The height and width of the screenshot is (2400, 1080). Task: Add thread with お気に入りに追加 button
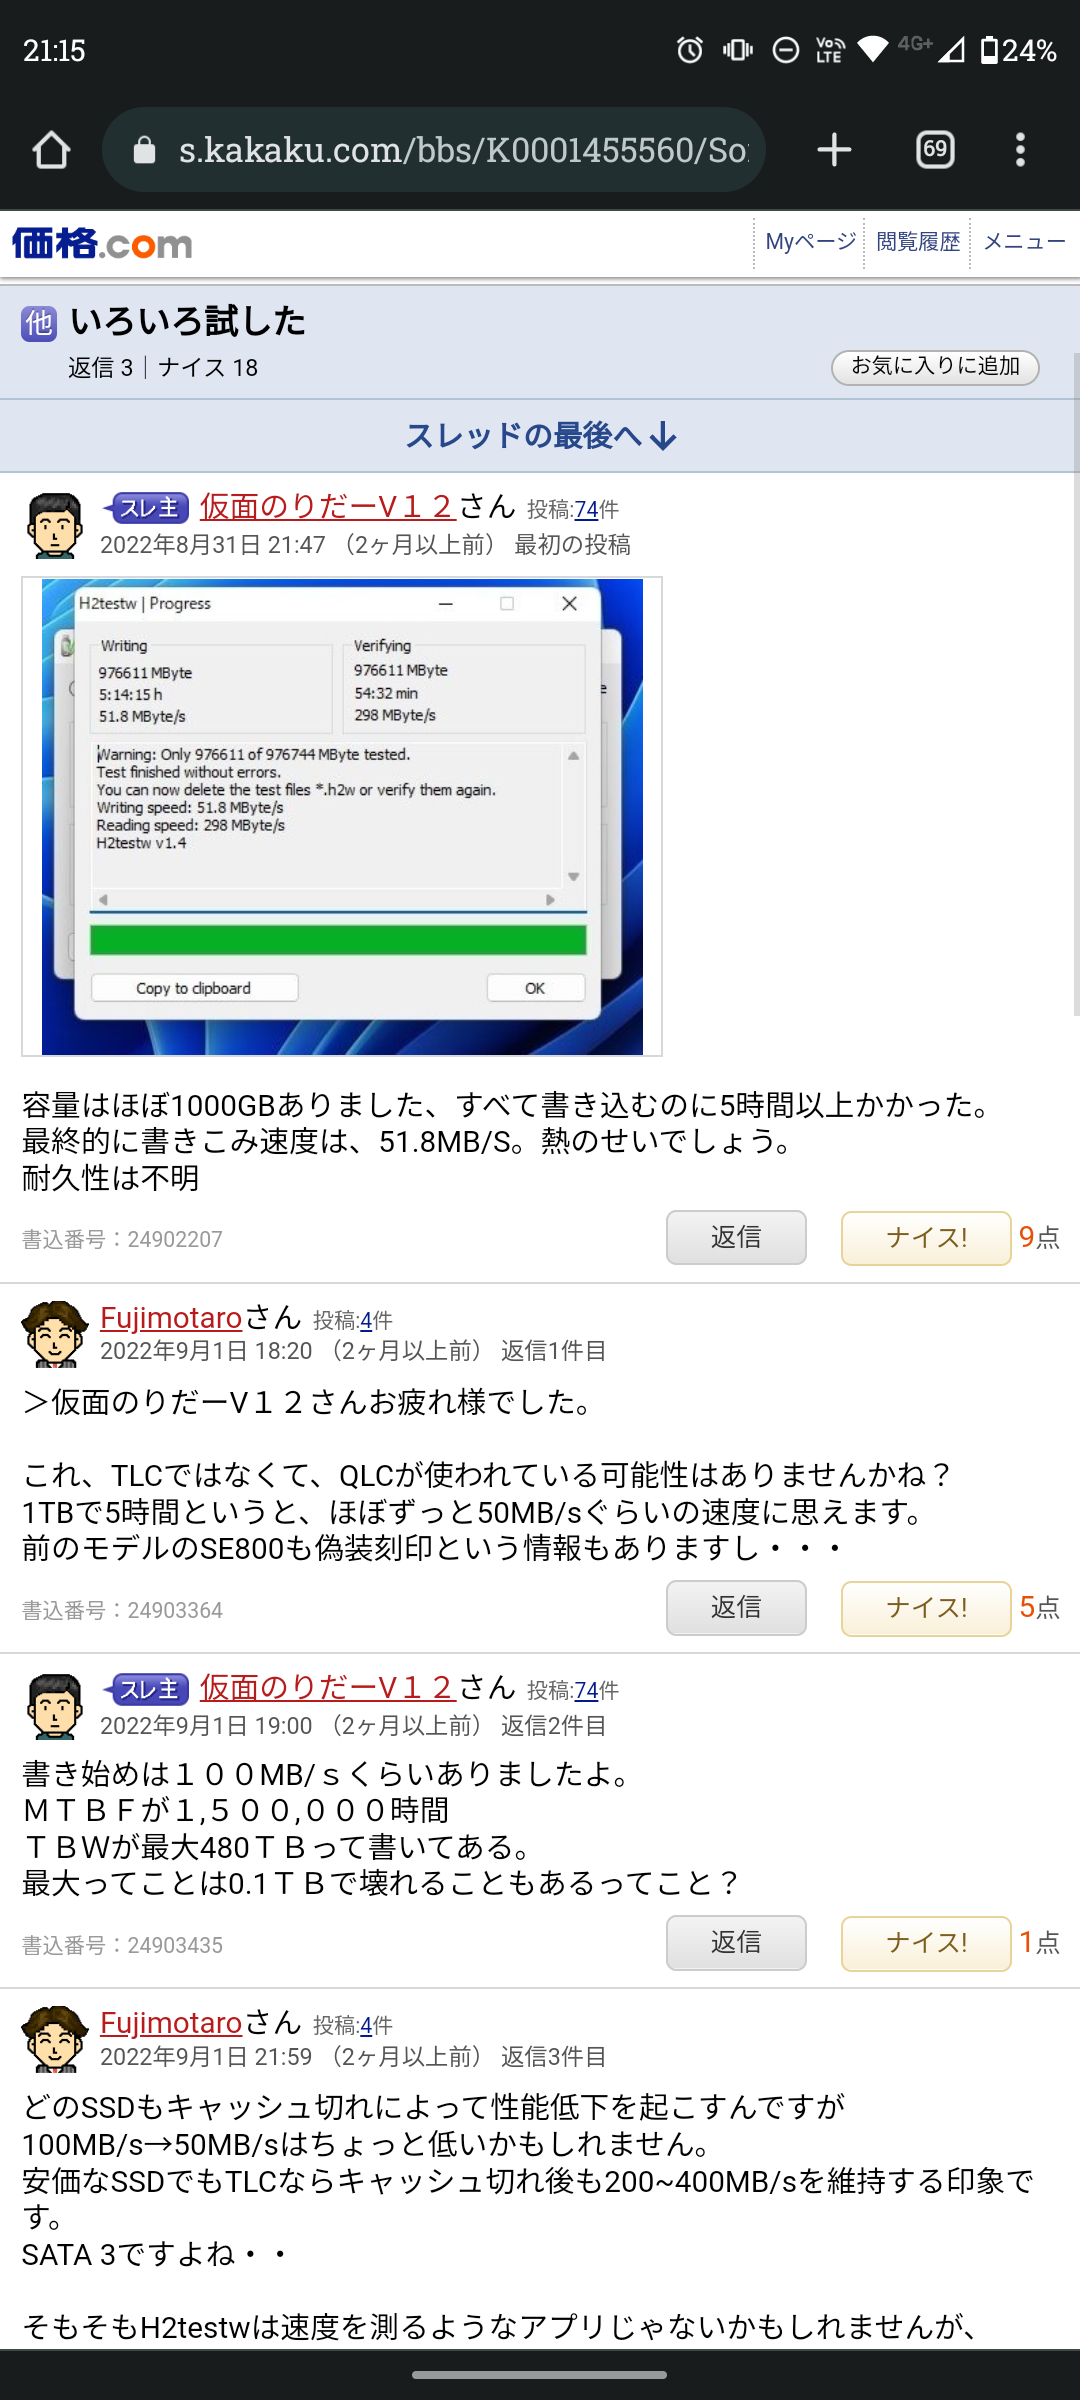point(935,367)
